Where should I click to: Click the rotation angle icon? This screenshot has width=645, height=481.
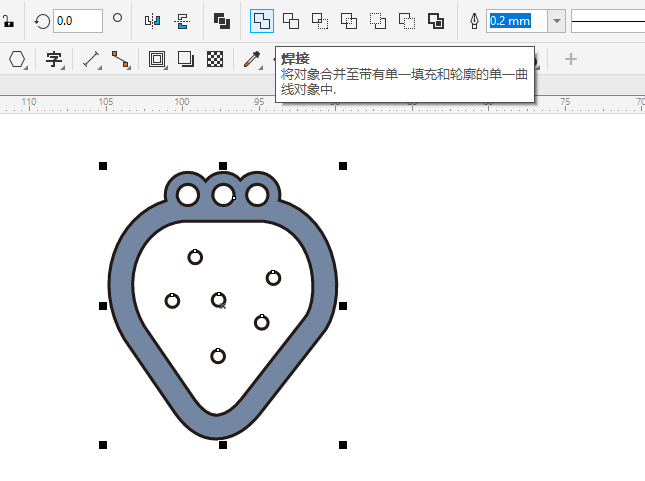tap(42, 21)
